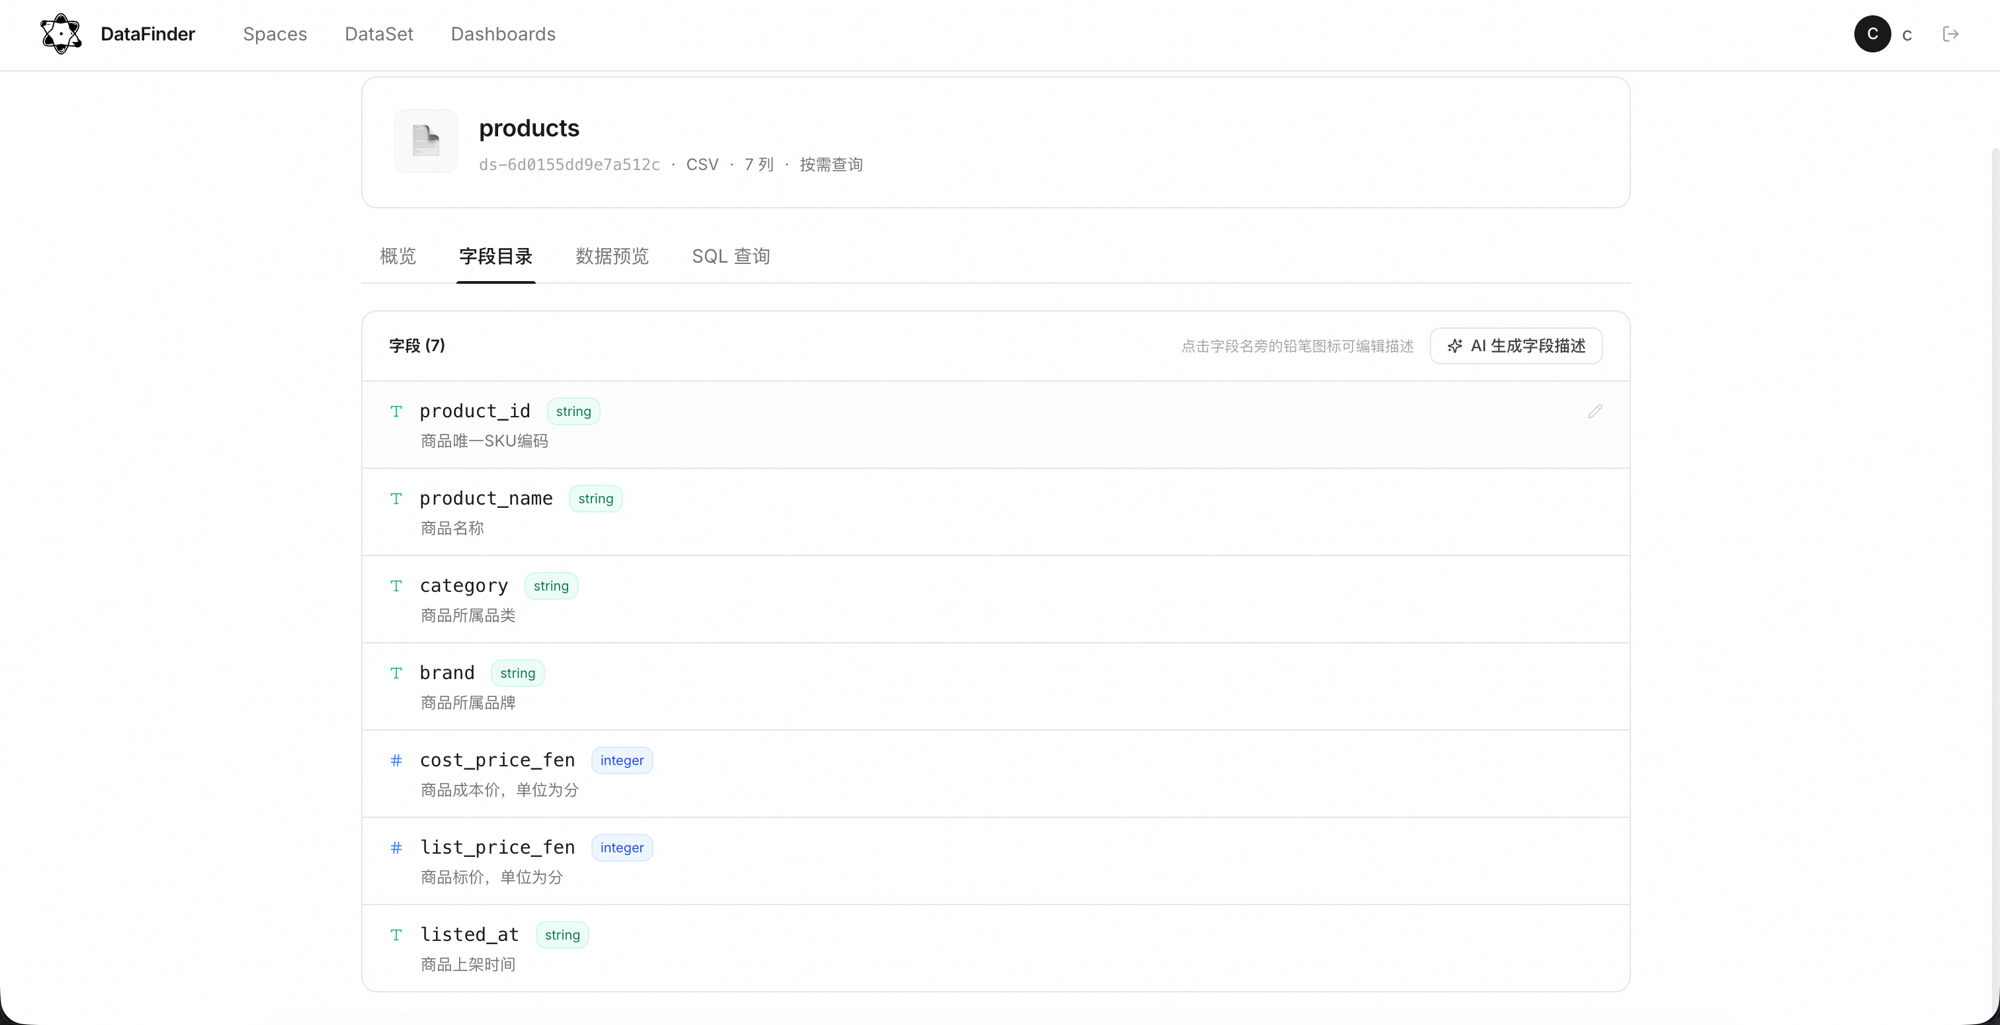Click the number type icon beside list_price_fen
Viewport: 2000px width, 1025px height.
coord(396,848)
